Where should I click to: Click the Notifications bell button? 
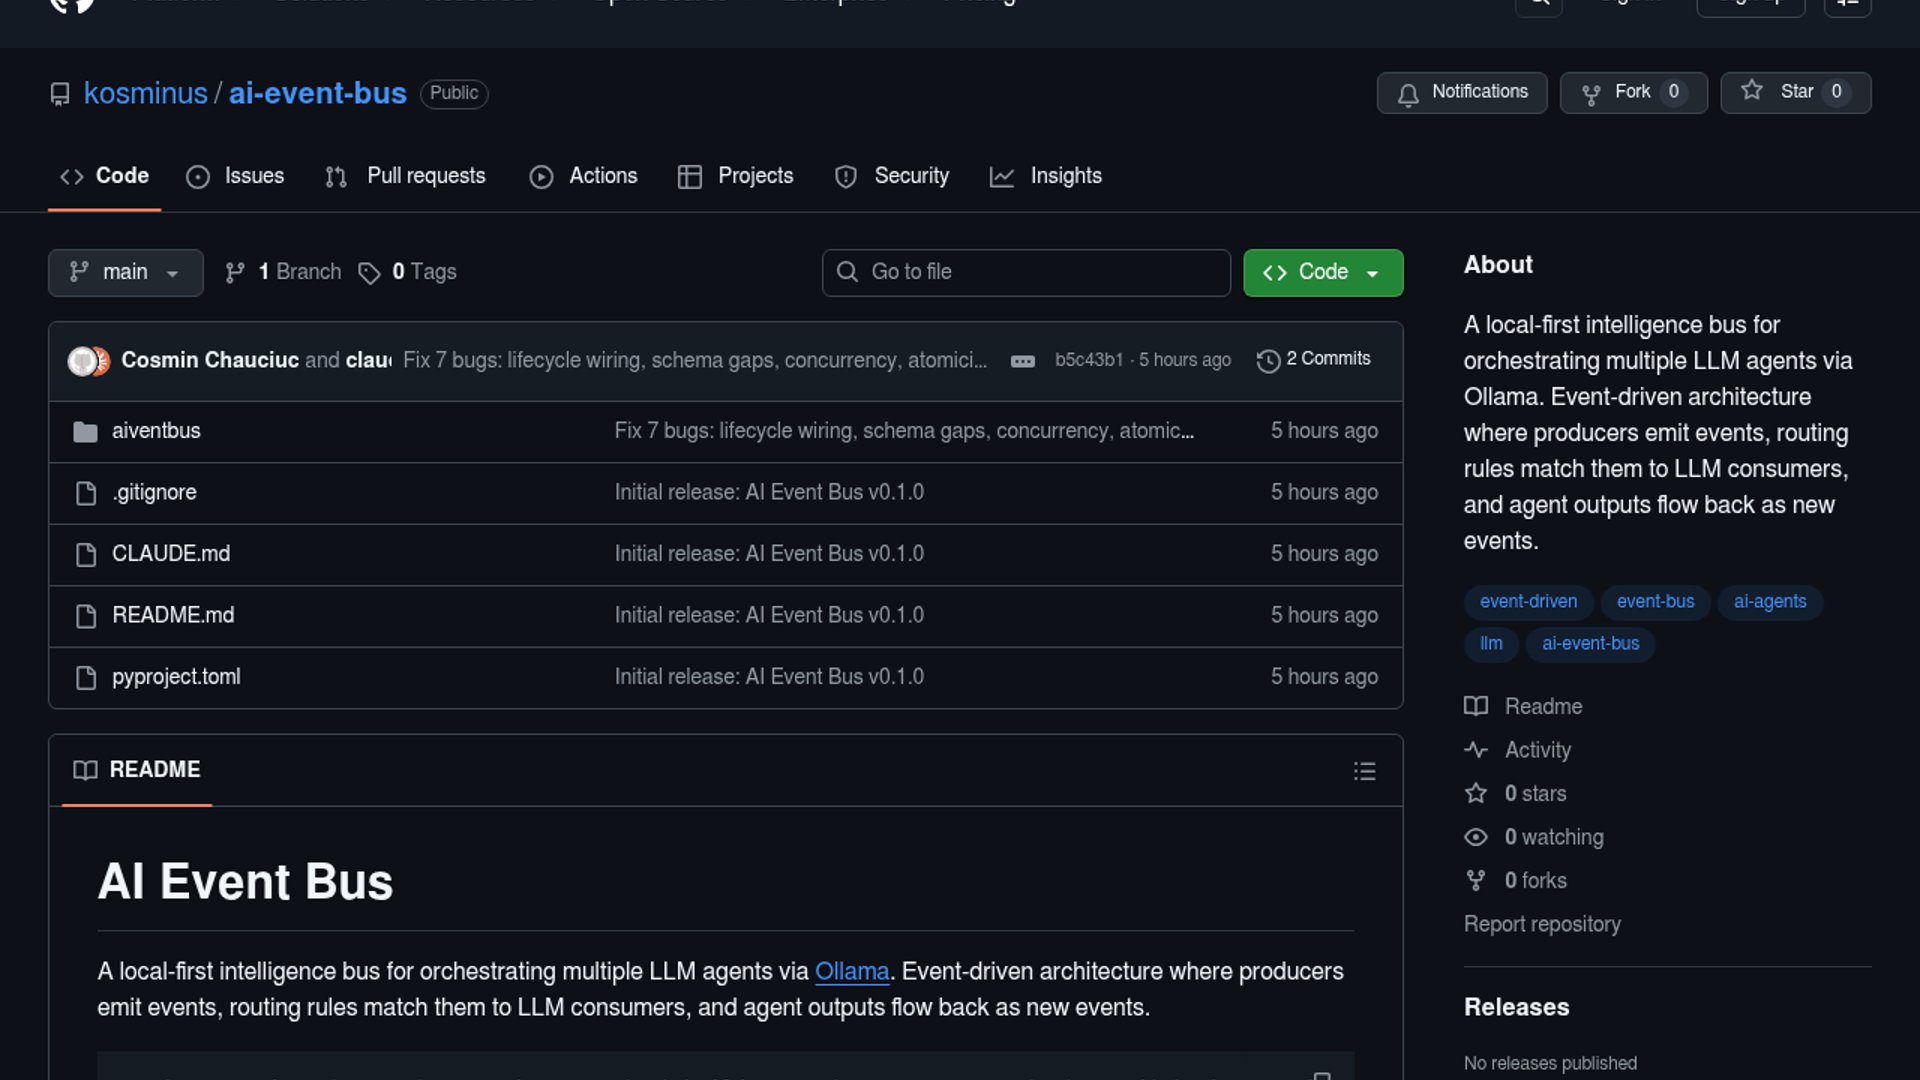[1461, 93]
